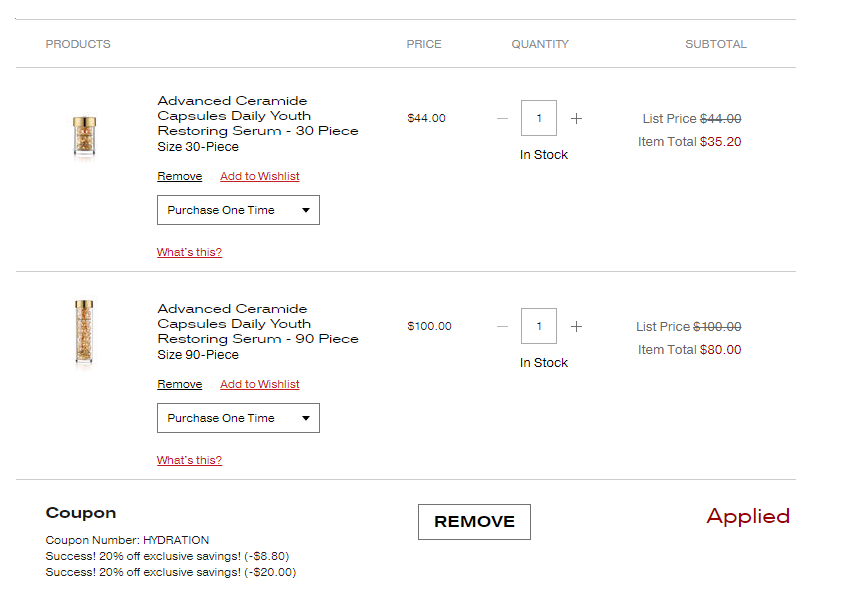Click the struck-through List Price $100.00

[x=717, y=327]
